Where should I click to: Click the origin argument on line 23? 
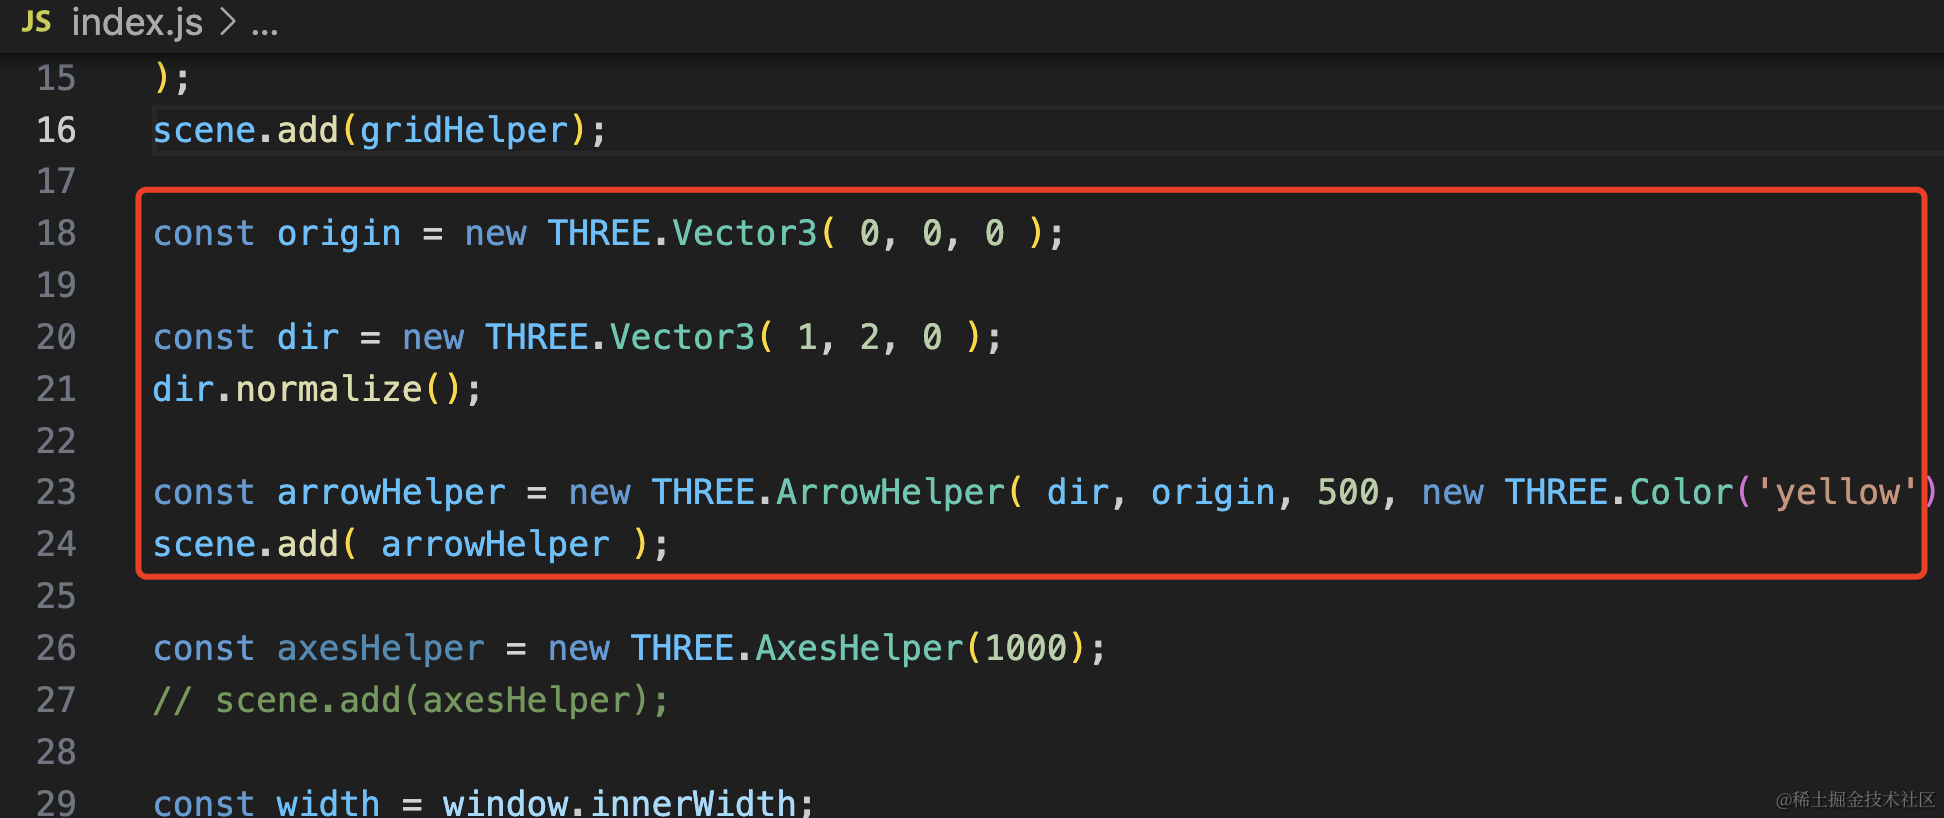point(1213,493)
